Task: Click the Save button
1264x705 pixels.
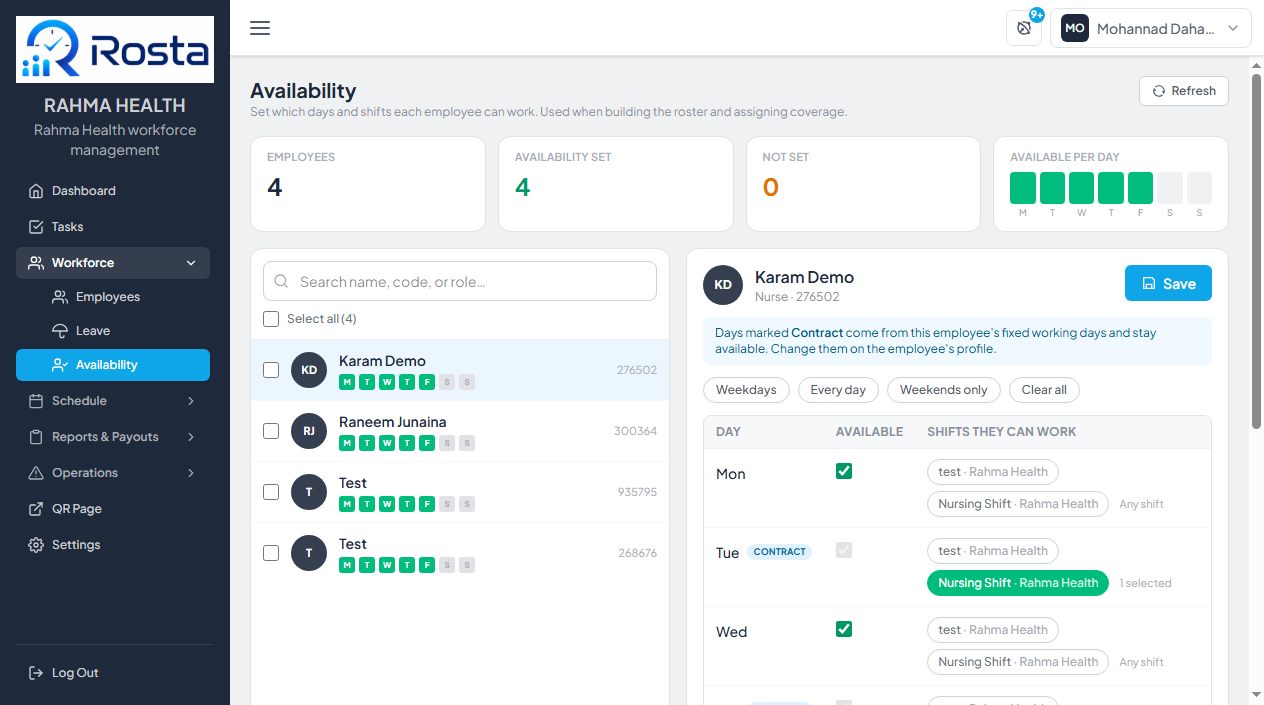Action: pyautogui.click(x=1168, y=283)
